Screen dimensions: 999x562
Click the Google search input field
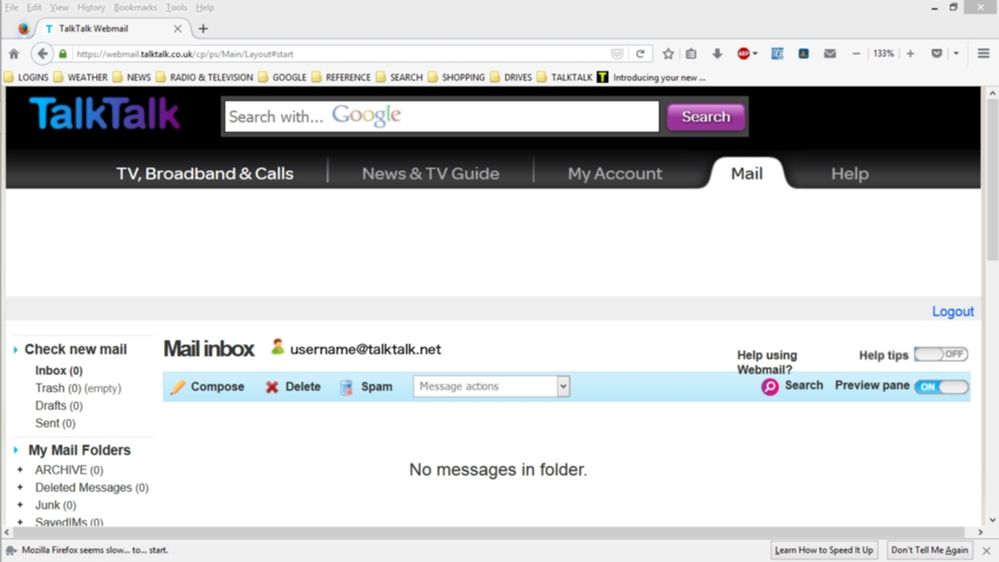point(441,117)
